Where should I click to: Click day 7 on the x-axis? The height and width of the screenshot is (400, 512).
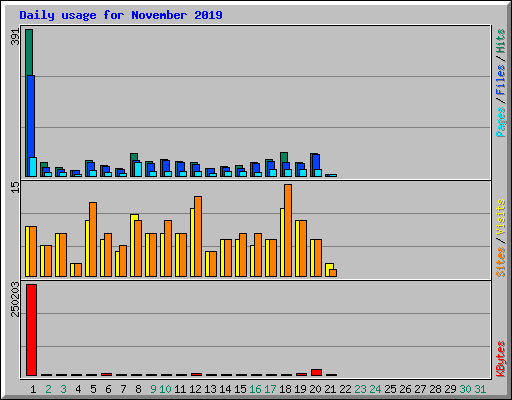[x=123, y=389]
